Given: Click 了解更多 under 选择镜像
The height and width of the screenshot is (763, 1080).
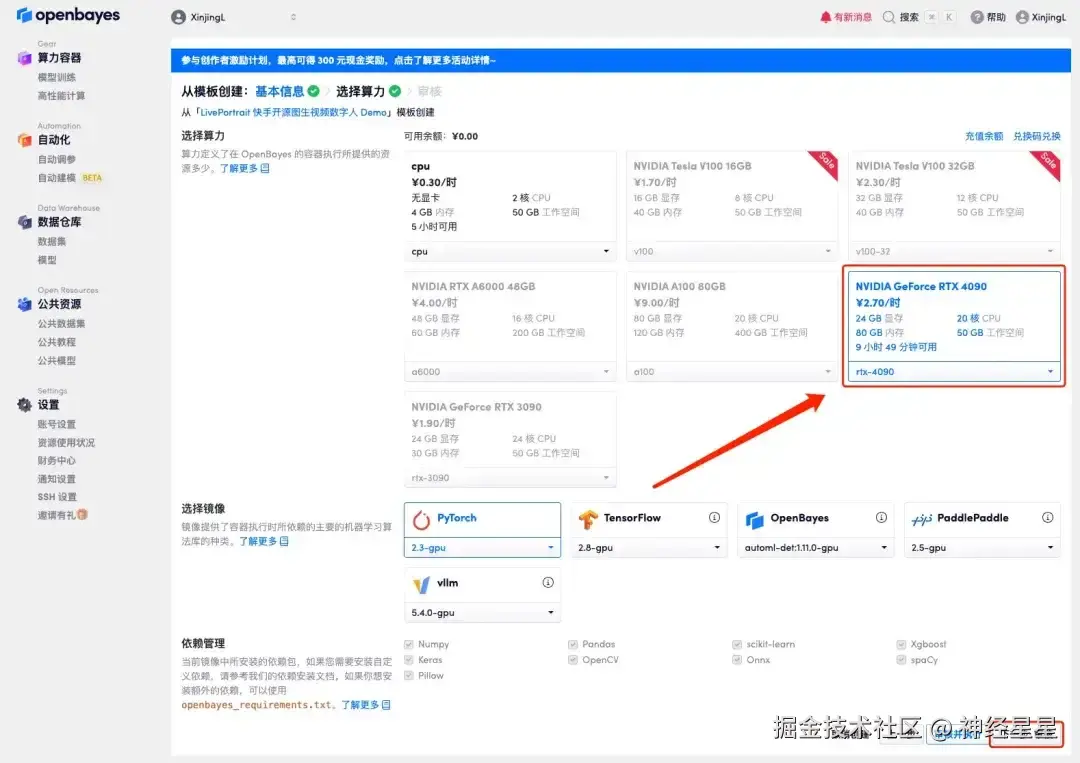Looking at the screenshot, I should pos(264,541).
